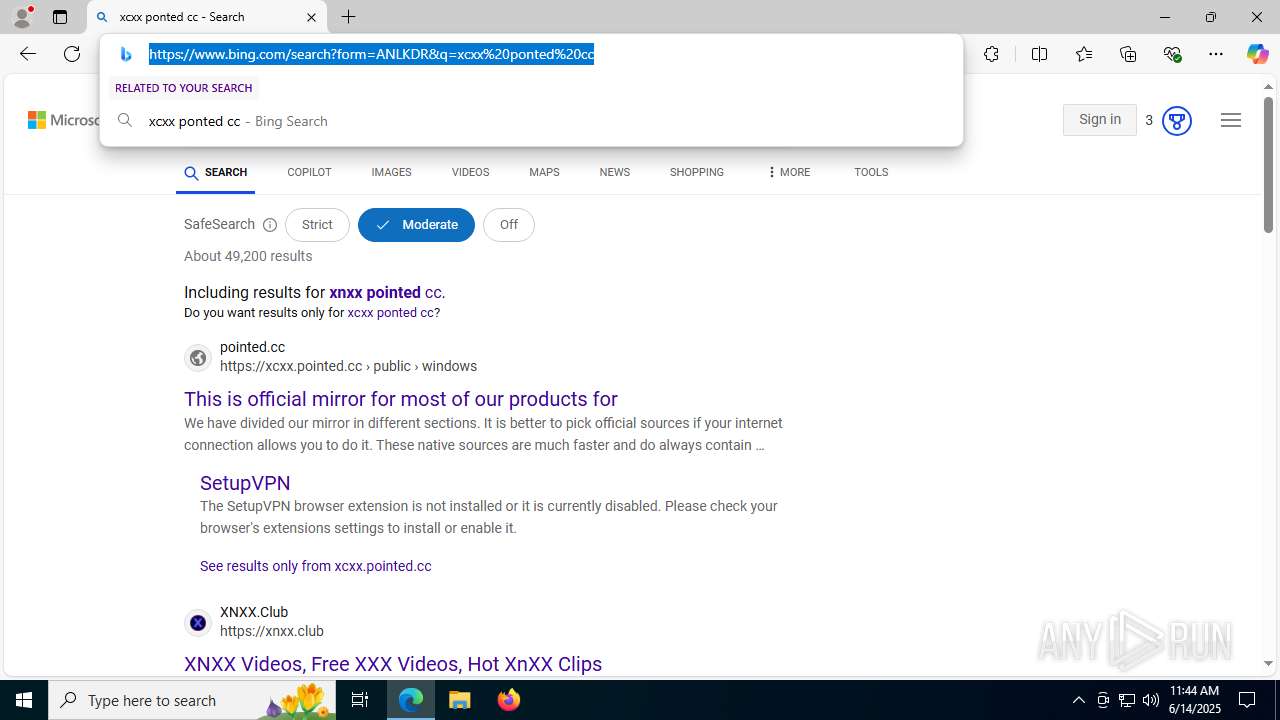Open the Microsoft Rewards medal icon
This screenshot has width=1280, height=720.
pyautogui.click(x=1176, y=121)
